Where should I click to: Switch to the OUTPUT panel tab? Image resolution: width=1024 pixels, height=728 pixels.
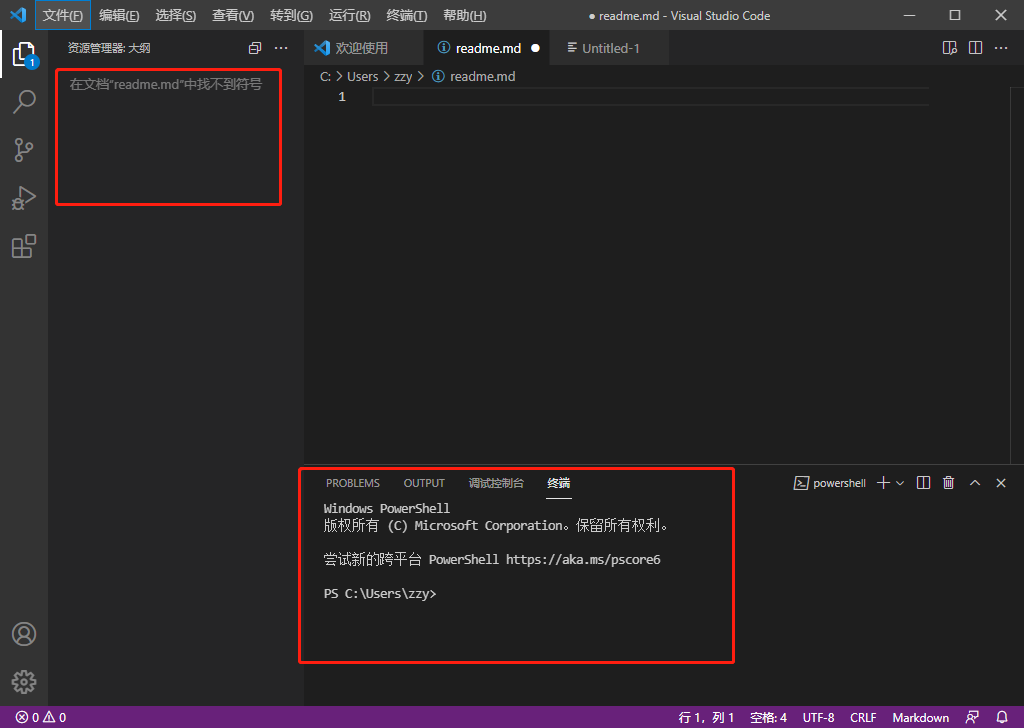424,483
